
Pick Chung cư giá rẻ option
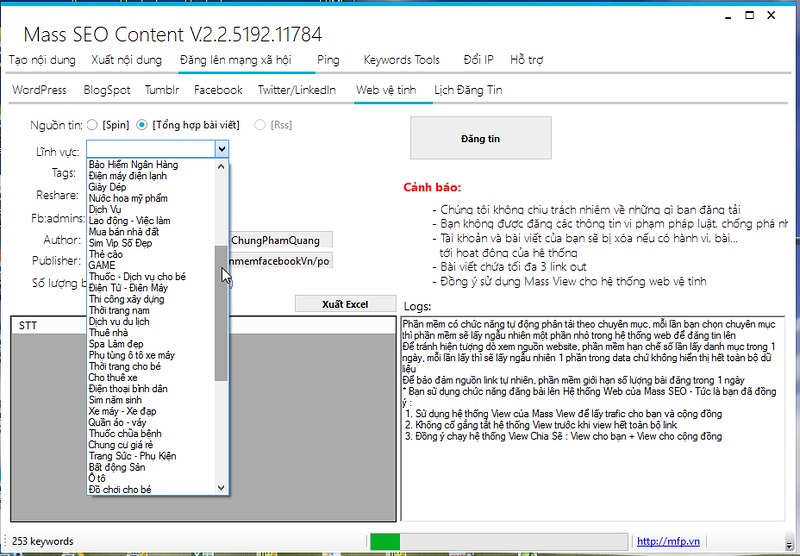[x=121, y=445]
